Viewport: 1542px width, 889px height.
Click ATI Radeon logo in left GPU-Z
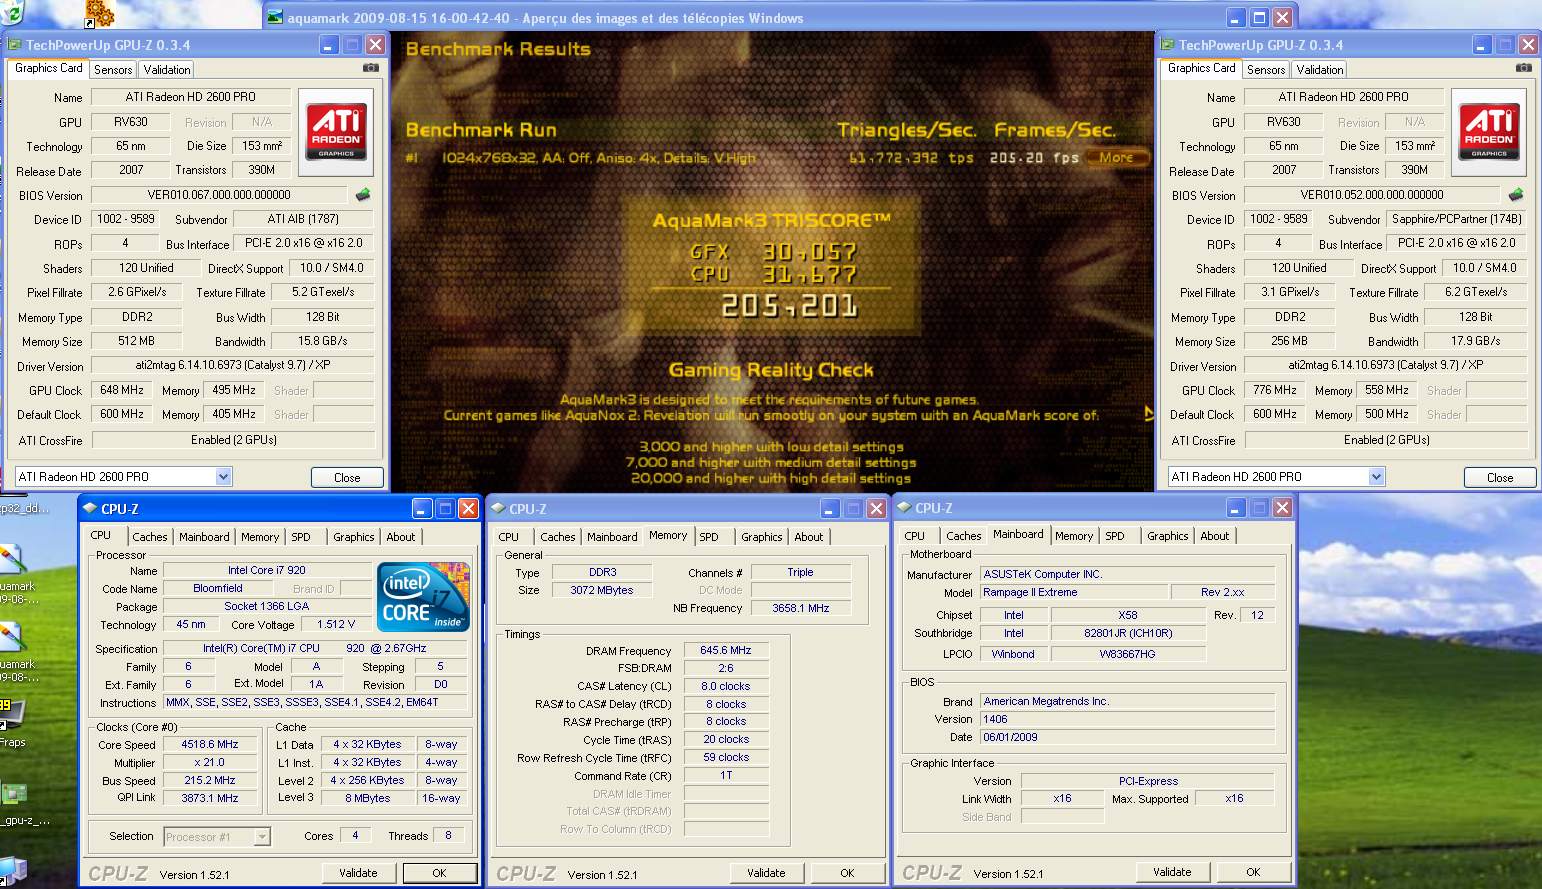click(336, 132)
